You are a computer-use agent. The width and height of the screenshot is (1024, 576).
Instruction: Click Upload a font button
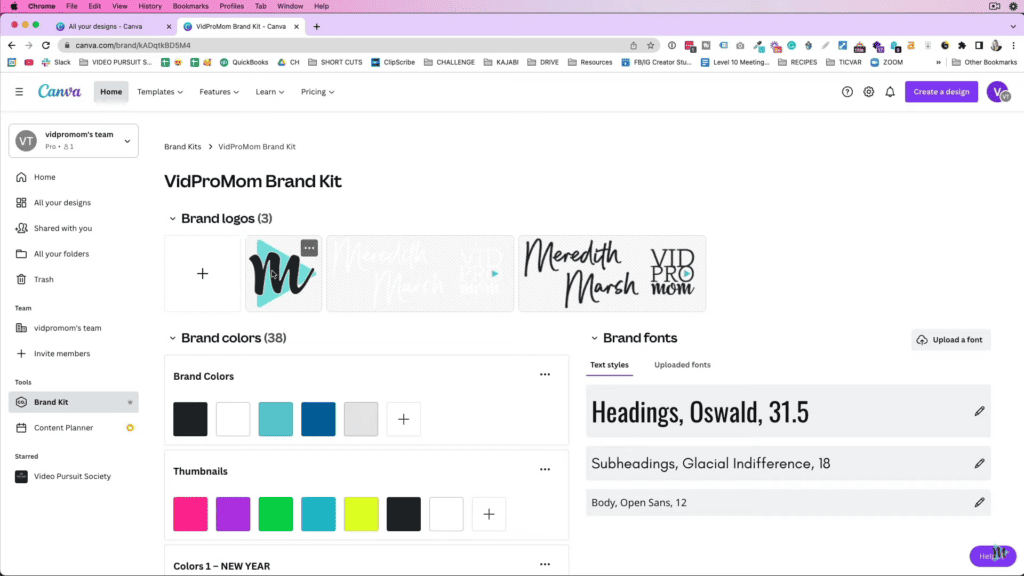[x=951, y=340]
